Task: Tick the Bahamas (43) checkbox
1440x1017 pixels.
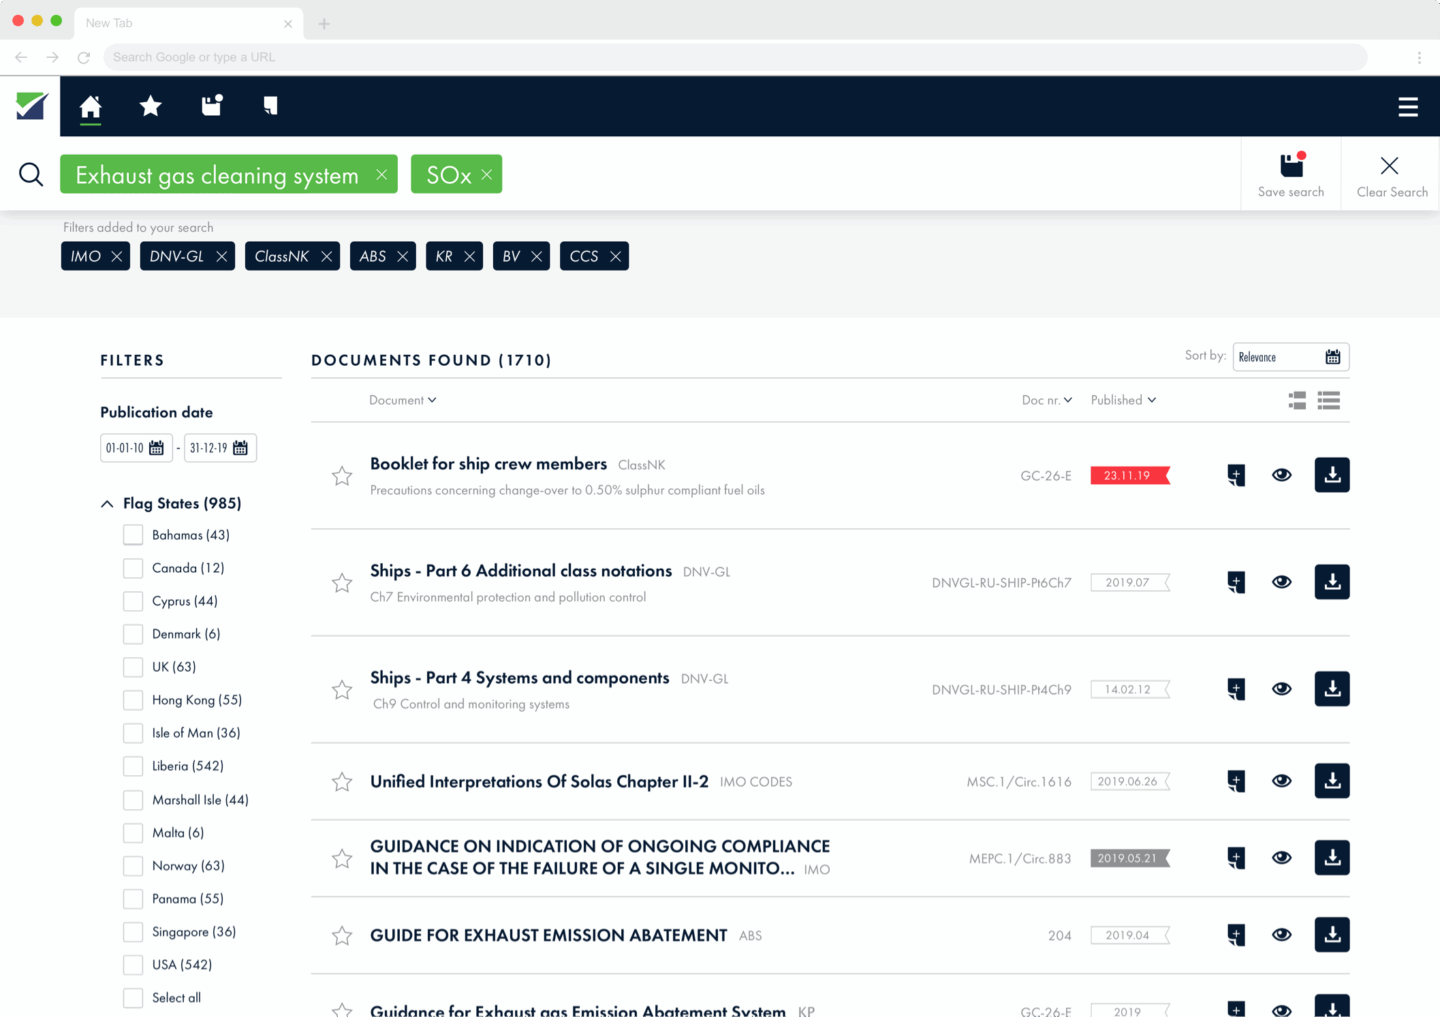Action: coord(133,535)
